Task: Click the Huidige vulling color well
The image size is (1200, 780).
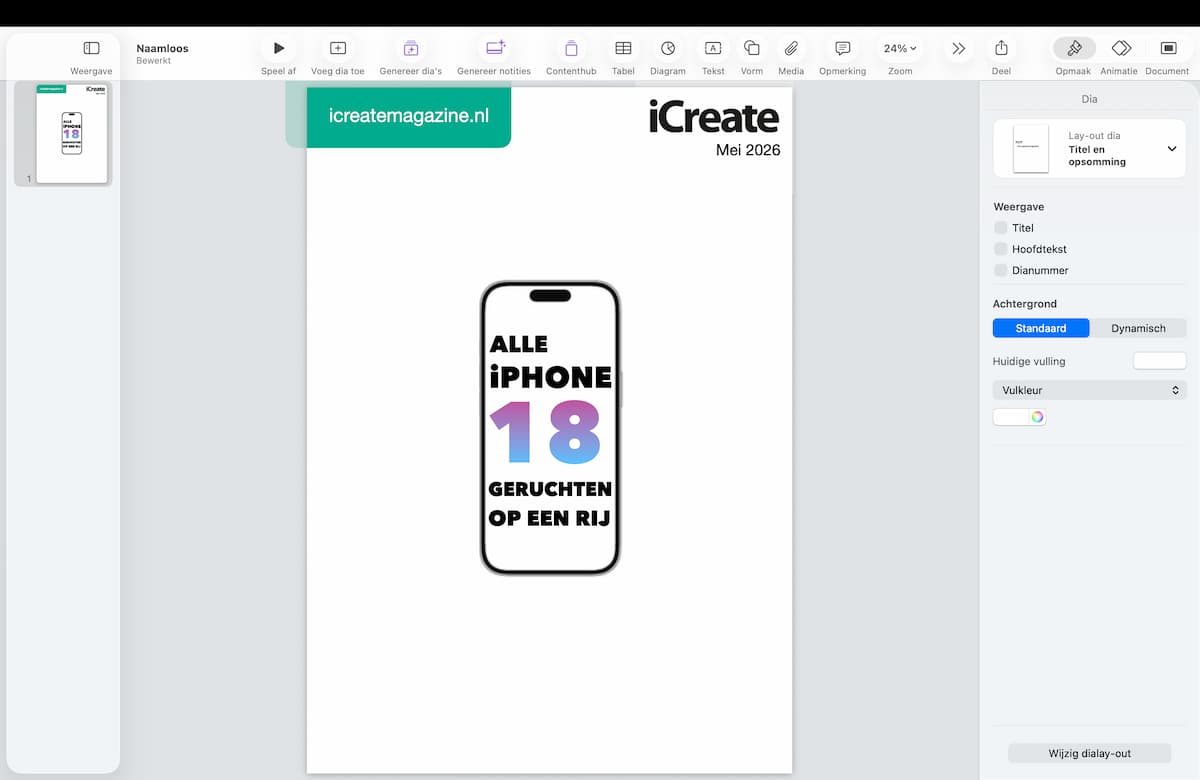Action: click(x=1159, y=361)
